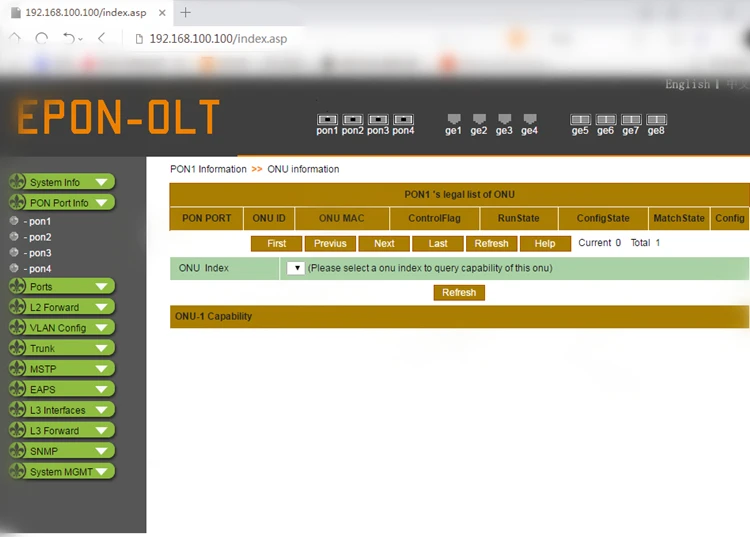
Task: Jump to Last page of ONU list
Action: point(438,243)
